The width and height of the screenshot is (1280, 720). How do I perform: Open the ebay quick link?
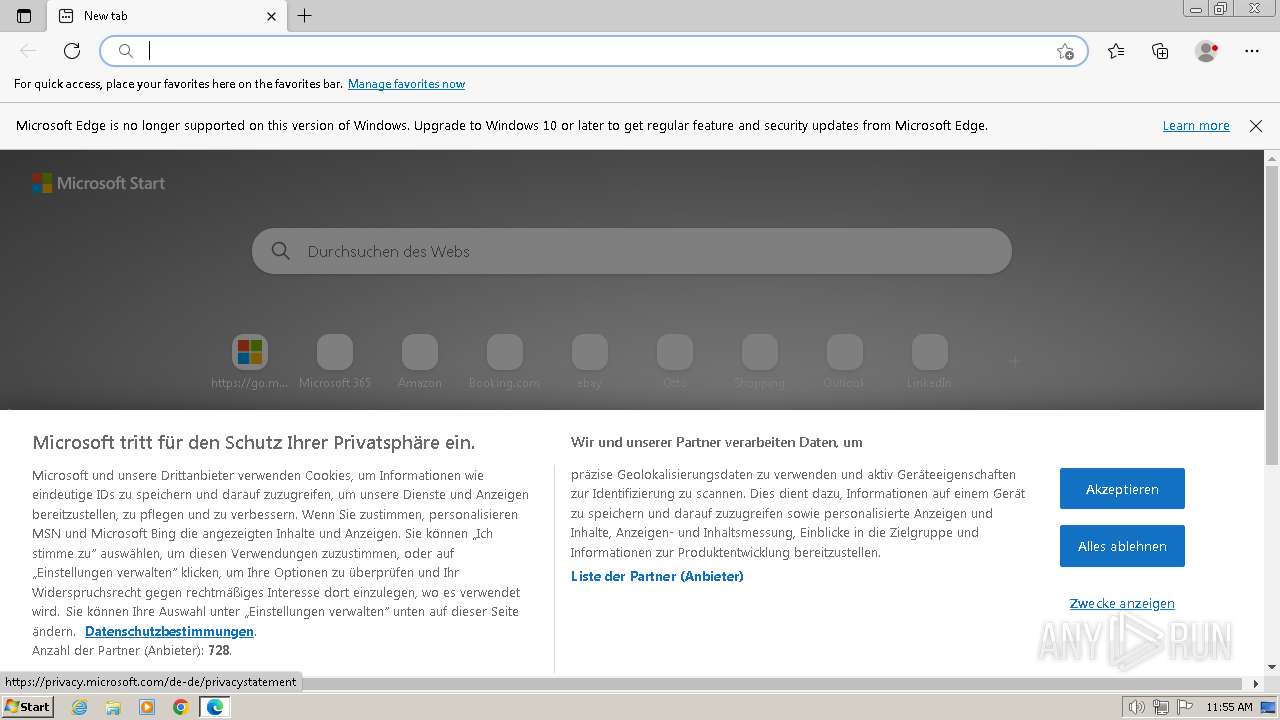coord(590,361)
